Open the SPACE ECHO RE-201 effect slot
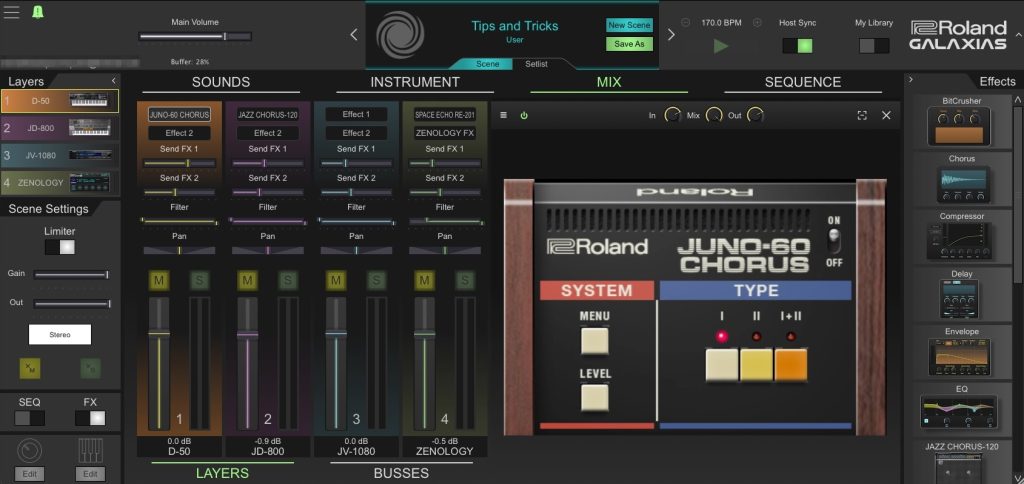Screen dimensions: 1024x484 [445, 115]
